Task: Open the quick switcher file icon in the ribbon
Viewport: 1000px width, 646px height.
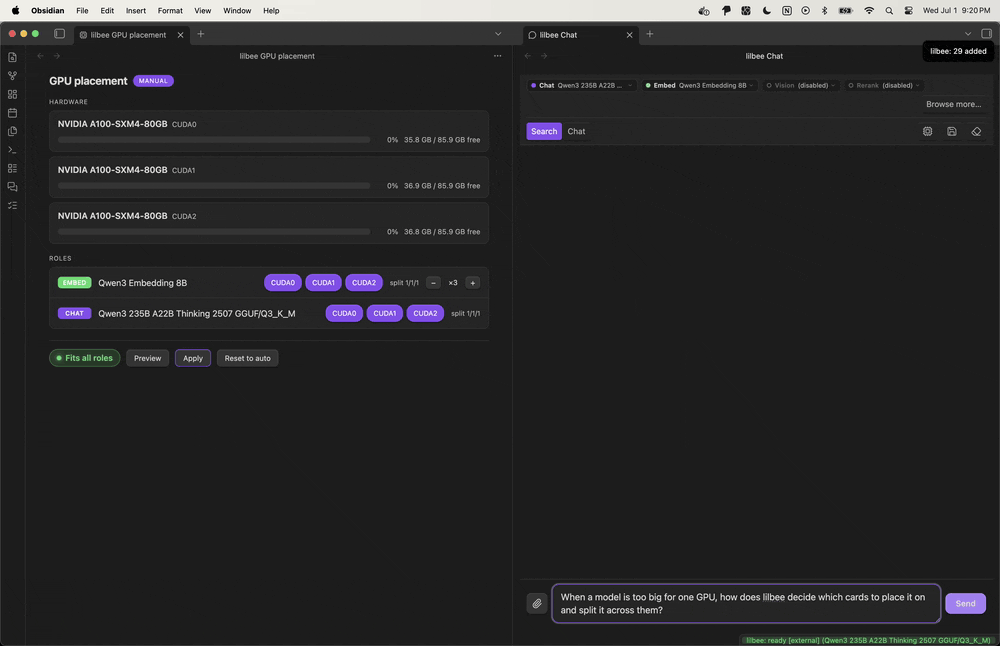Action: (x=12, y=57)
